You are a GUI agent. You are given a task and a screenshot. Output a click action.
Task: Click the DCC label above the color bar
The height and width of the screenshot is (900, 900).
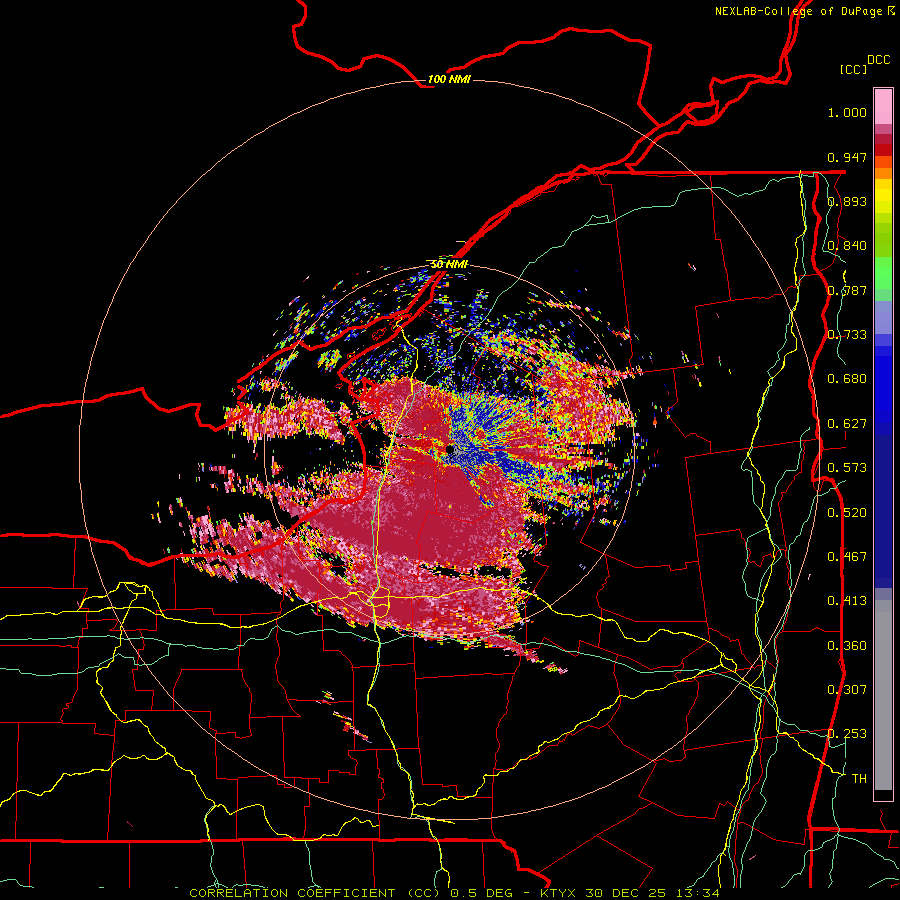tap(878, 60)
